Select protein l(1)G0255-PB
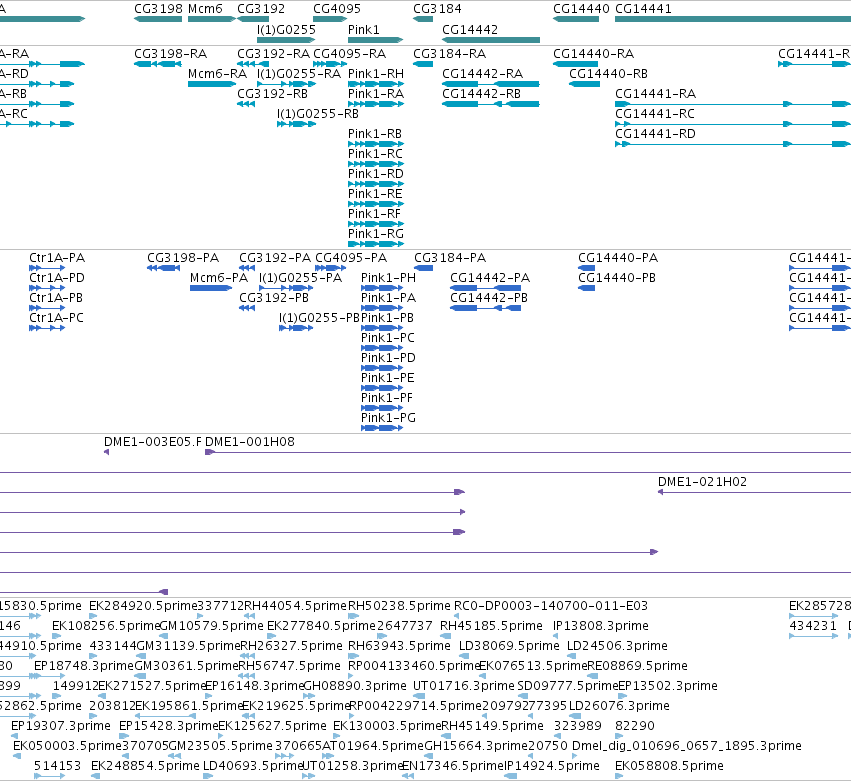This screenshot has width=851, height=781. (296, 328)
